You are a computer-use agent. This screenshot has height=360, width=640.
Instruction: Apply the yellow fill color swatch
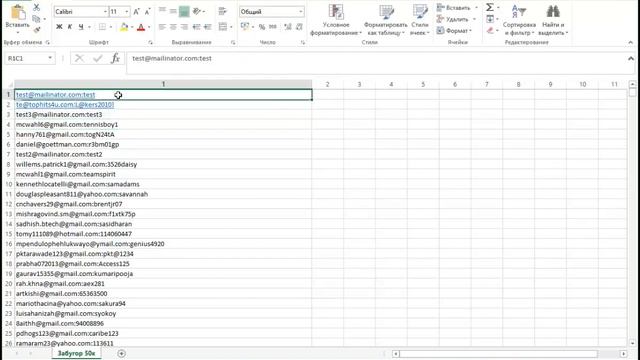124,27
